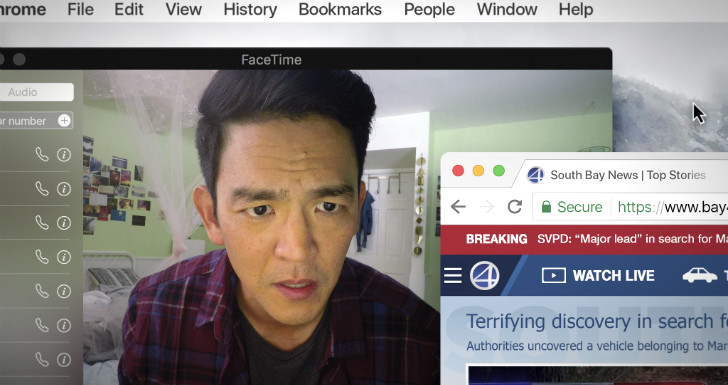This screenshot has height=385, width=728.
Task: Open info for the second contact
Action: click(64, 189)
